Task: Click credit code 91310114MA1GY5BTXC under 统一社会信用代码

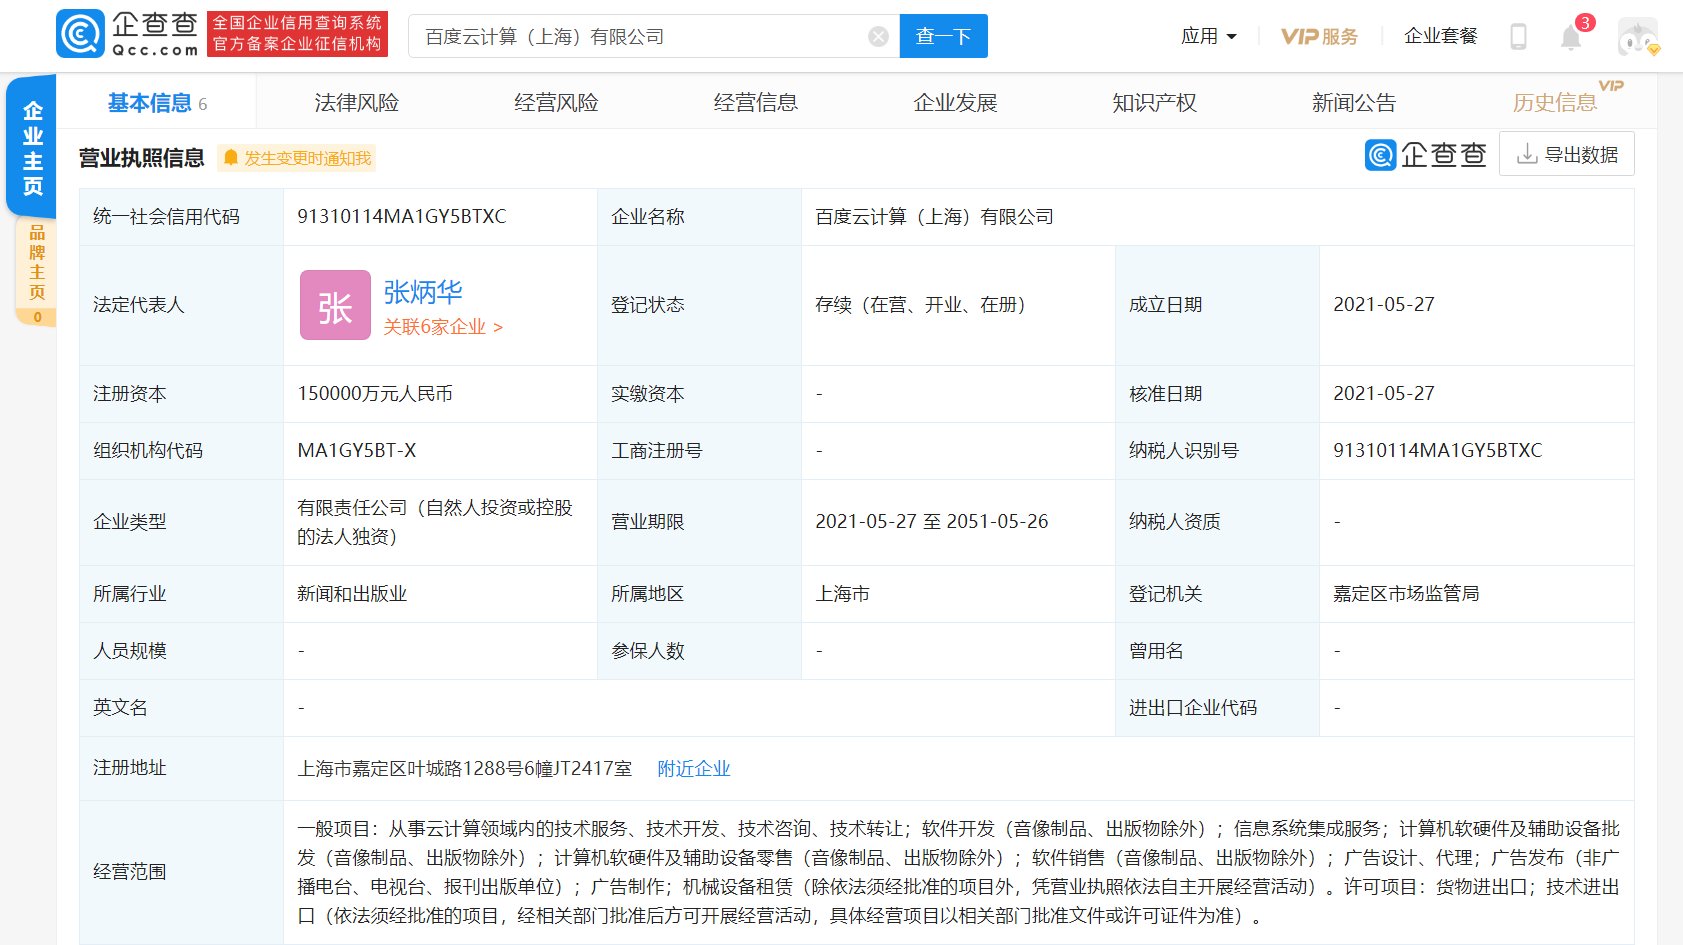Action: pyautogui.click(x=402, y=217)
